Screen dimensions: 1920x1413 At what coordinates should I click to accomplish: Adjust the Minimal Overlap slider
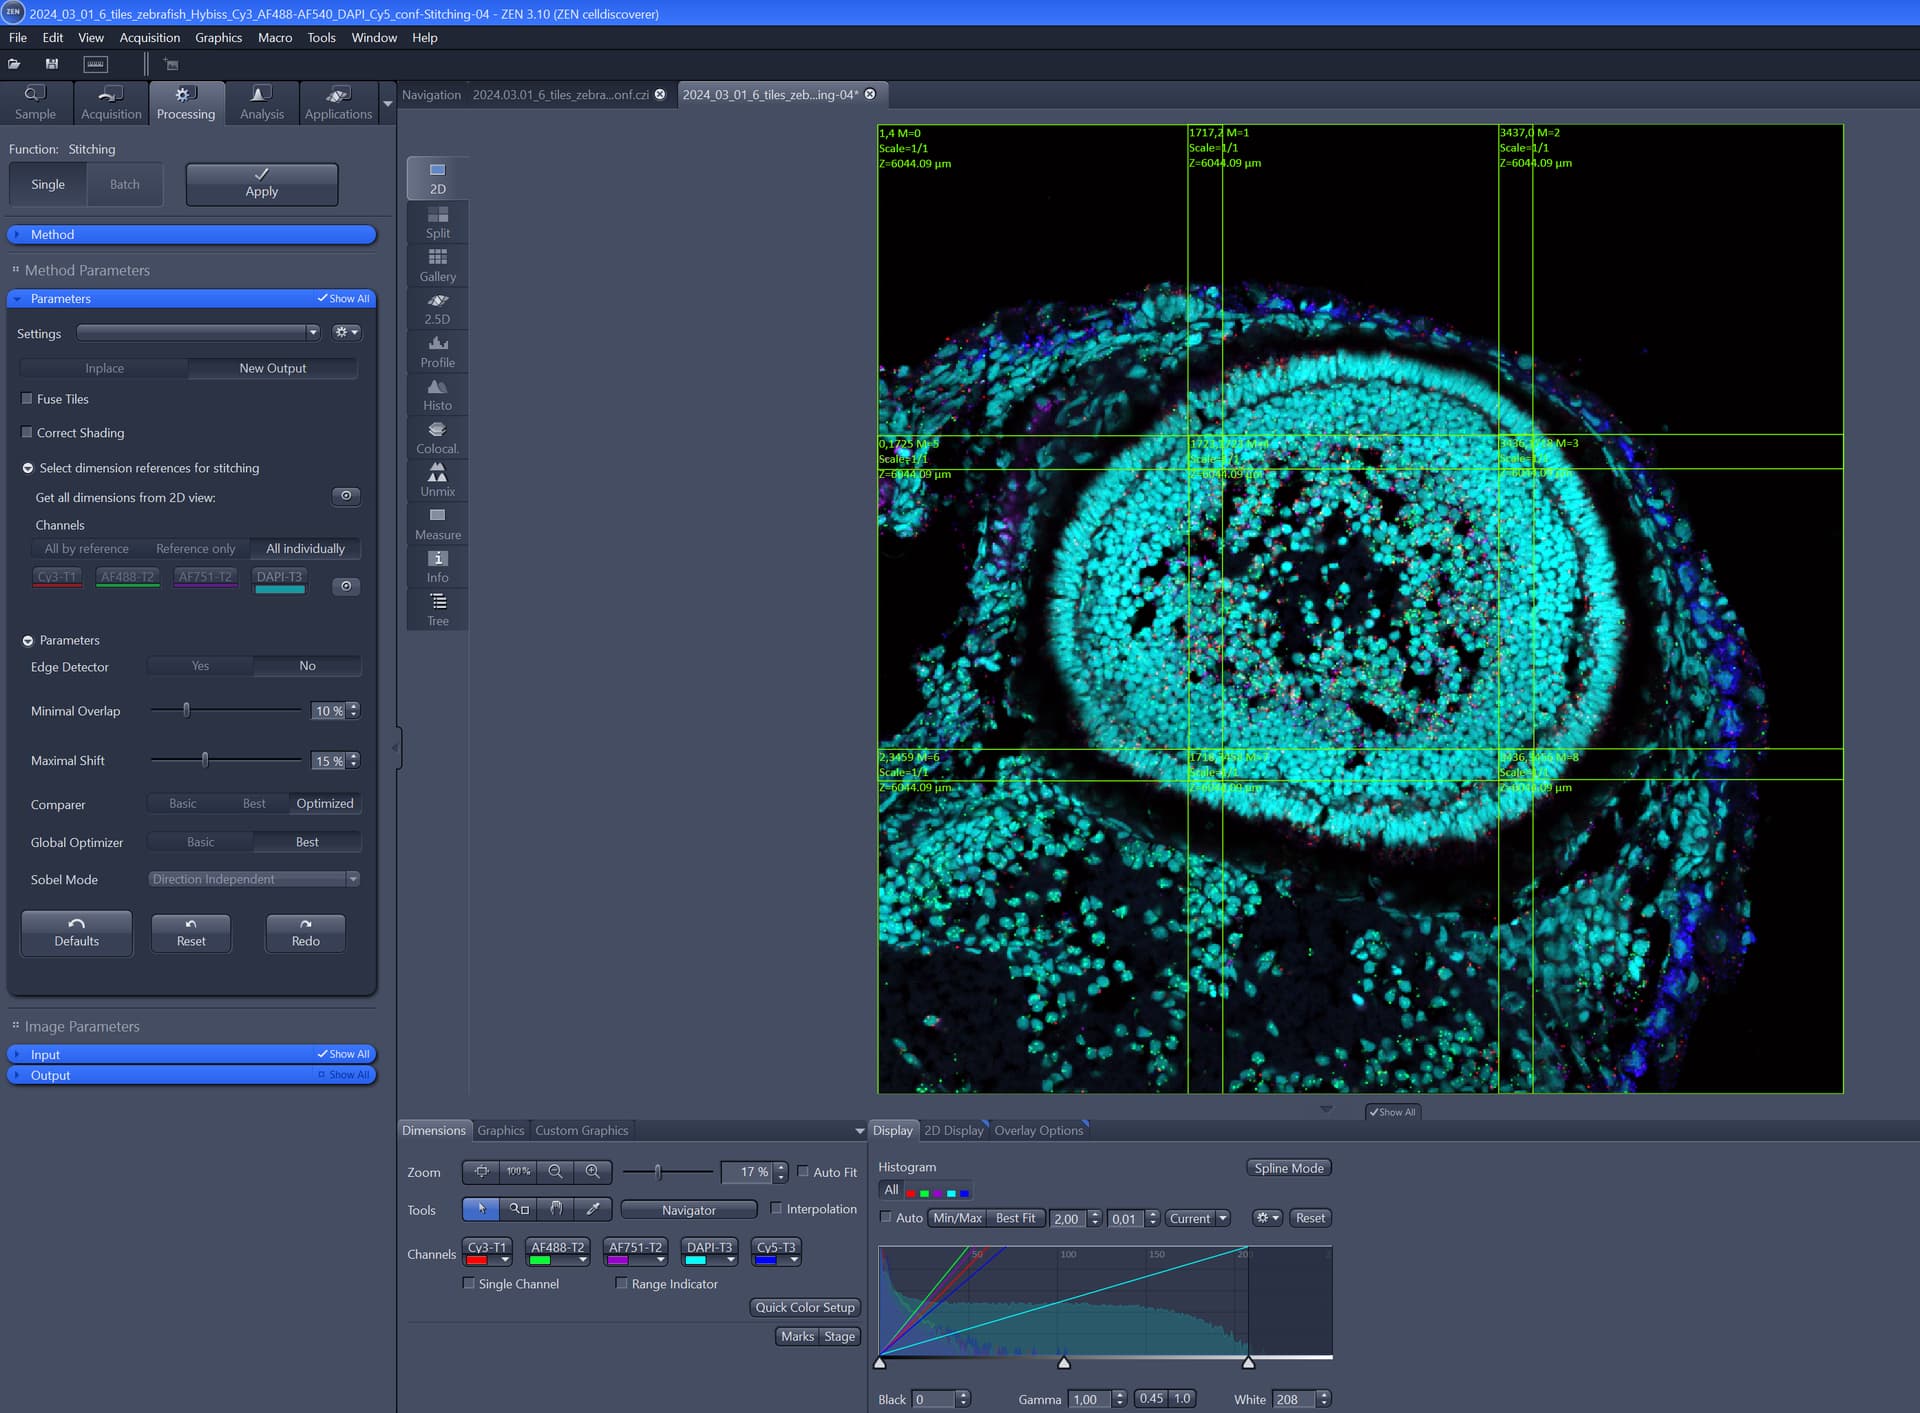coord(186,710)
